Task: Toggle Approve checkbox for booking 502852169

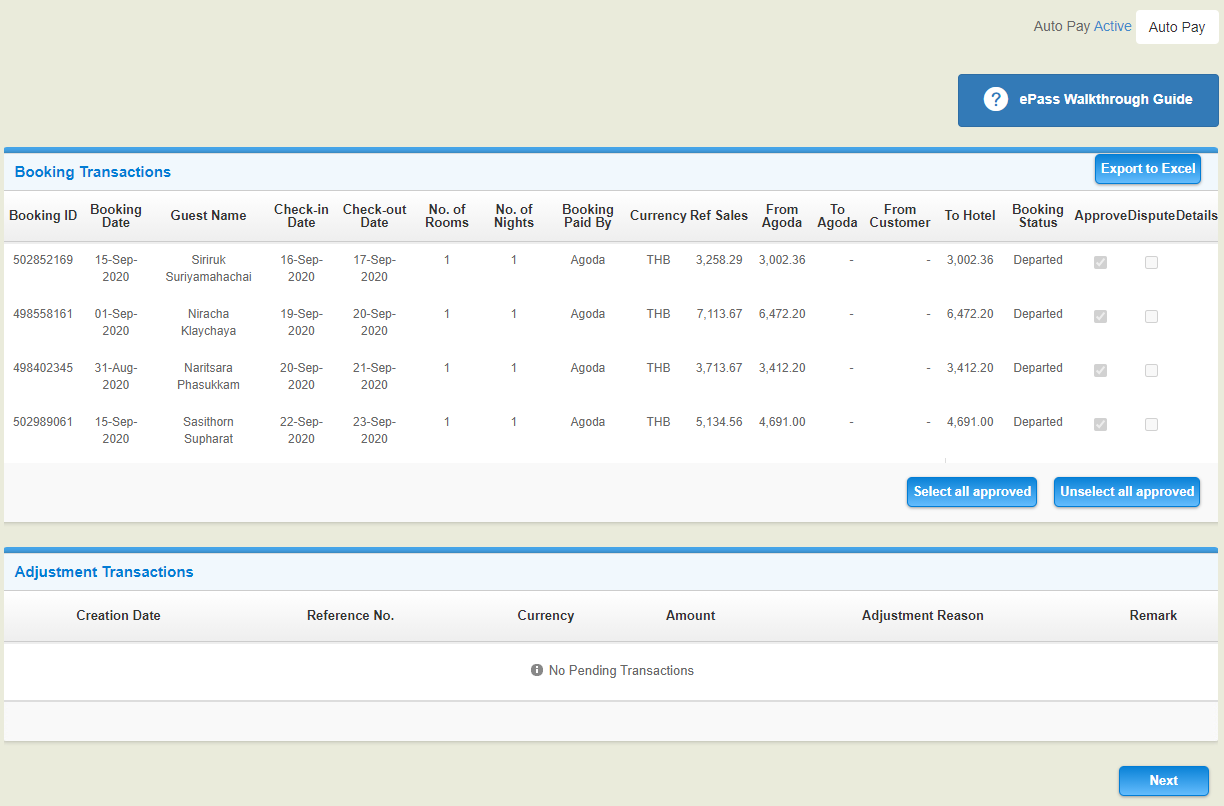Action: 1101,262
